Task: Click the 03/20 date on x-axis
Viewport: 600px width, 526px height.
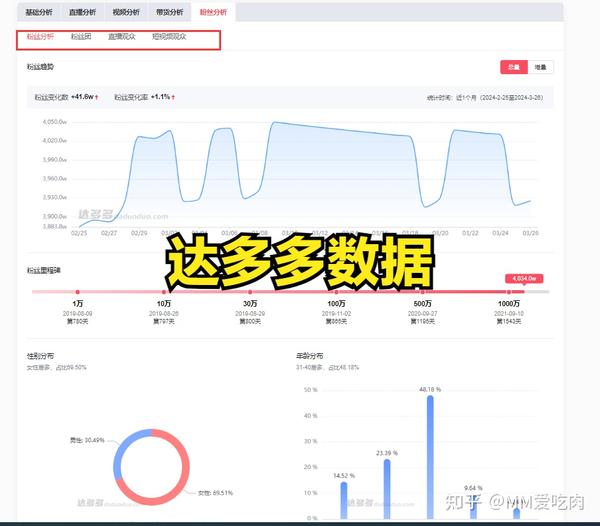Action: click(x=440, y=233)
